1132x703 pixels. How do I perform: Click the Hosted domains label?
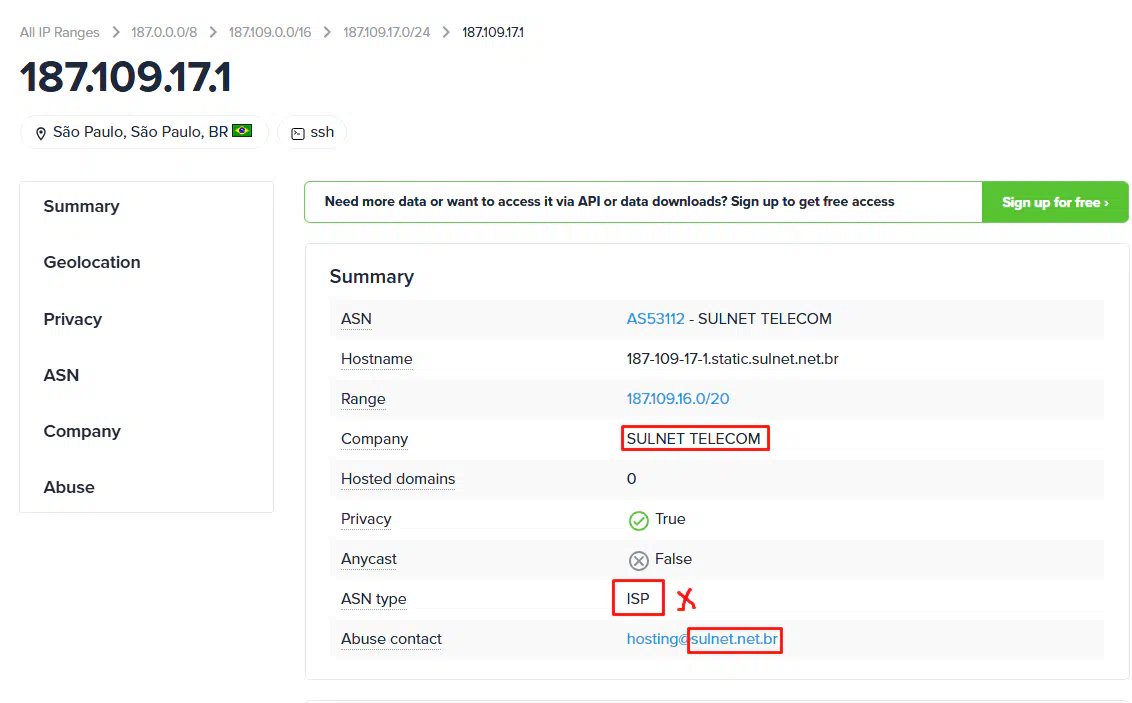[x=398, y=479]
